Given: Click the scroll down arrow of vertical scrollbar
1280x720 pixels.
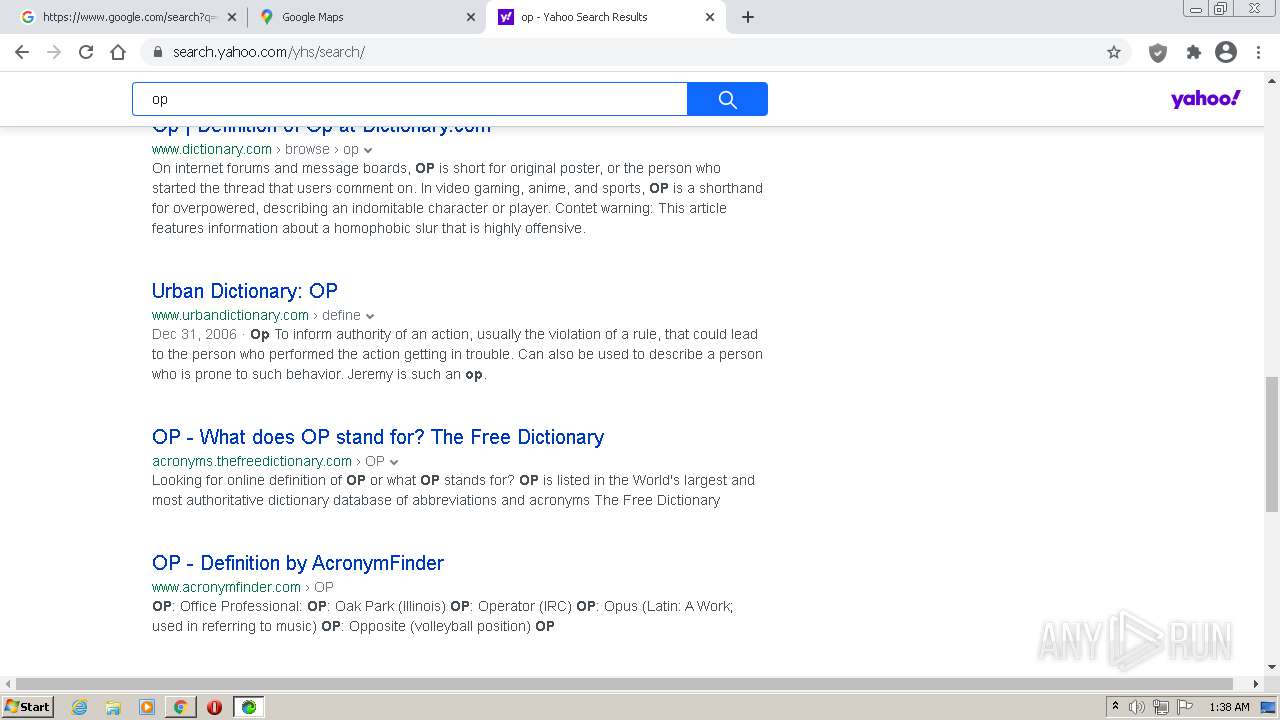Looking at the screenshot, I should [x=1271, y=667].
